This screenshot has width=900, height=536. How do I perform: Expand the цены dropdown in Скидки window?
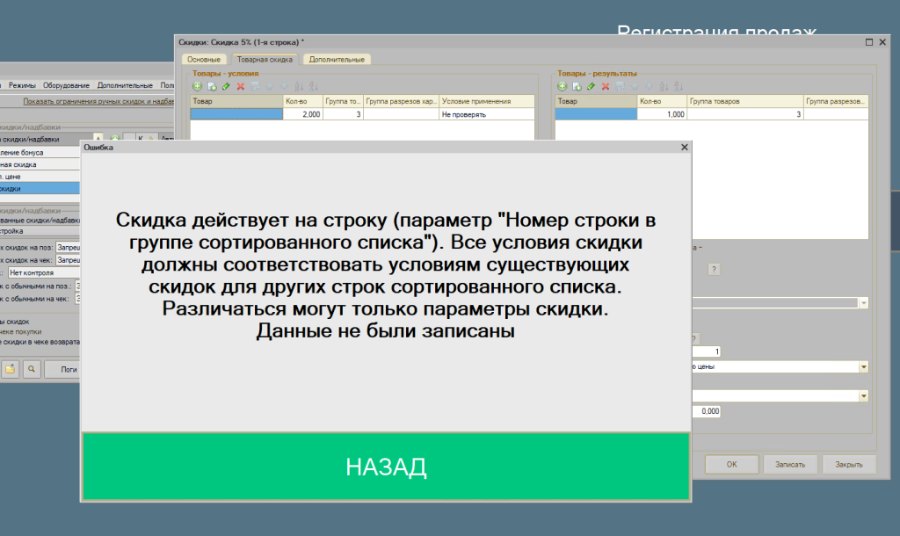[x=863, y=367]
